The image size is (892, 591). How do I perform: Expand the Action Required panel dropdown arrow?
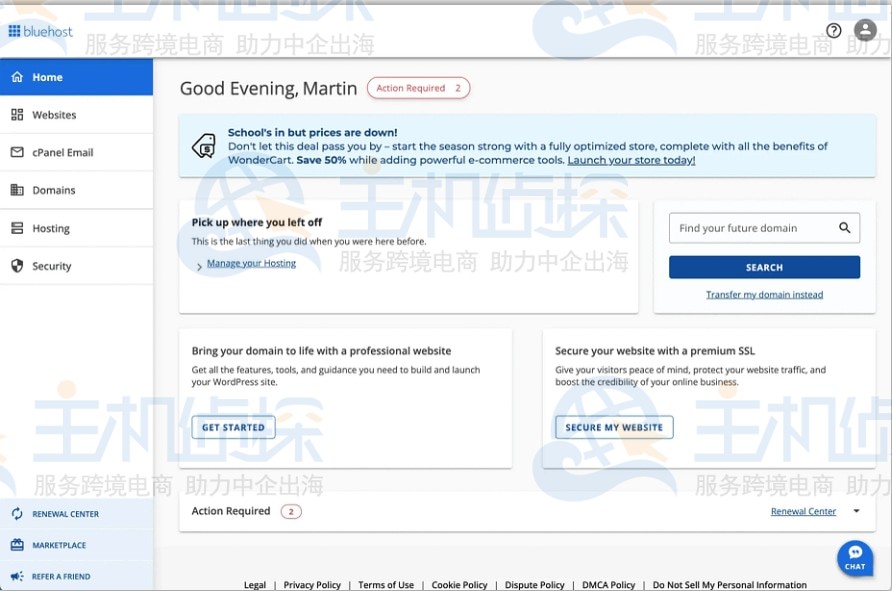coord(856,511)
